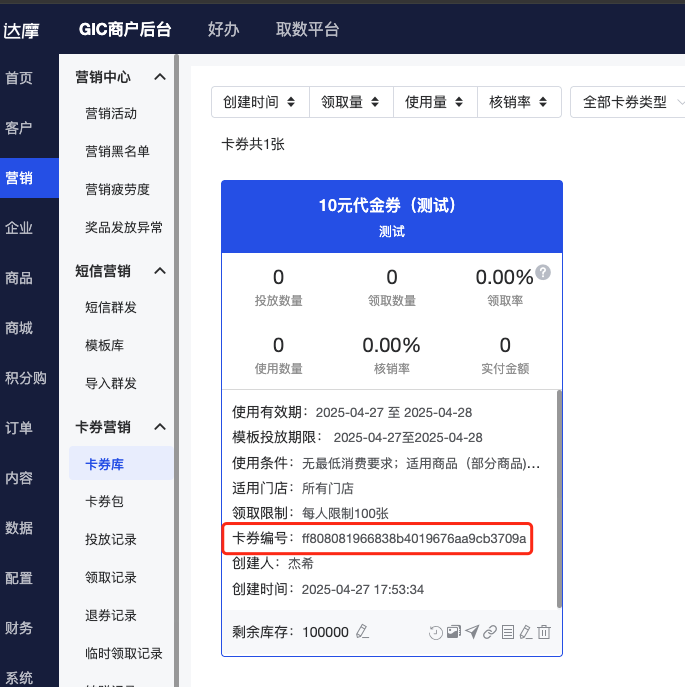Click the clock history icon on coupon card
This screenshot has height=687, width=685.
point(436,632)
